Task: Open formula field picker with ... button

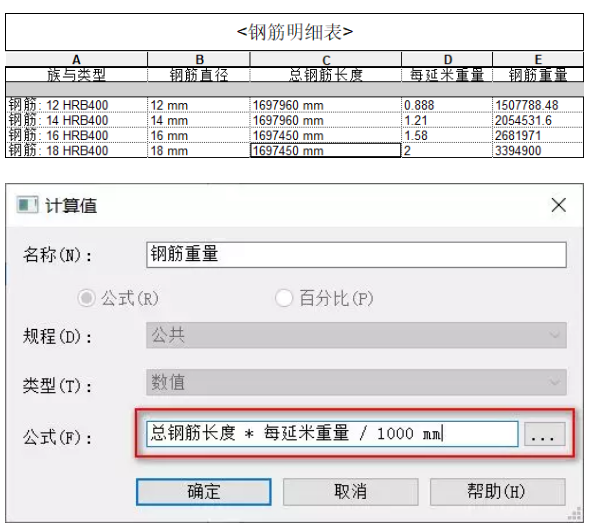Action: pos(545,434)
